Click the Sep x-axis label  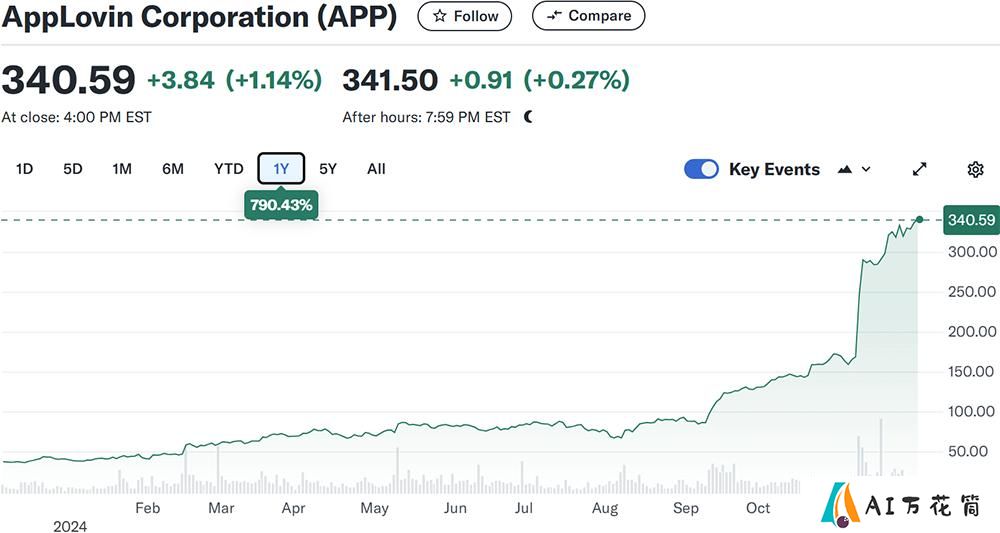click(x=686, y=508)
